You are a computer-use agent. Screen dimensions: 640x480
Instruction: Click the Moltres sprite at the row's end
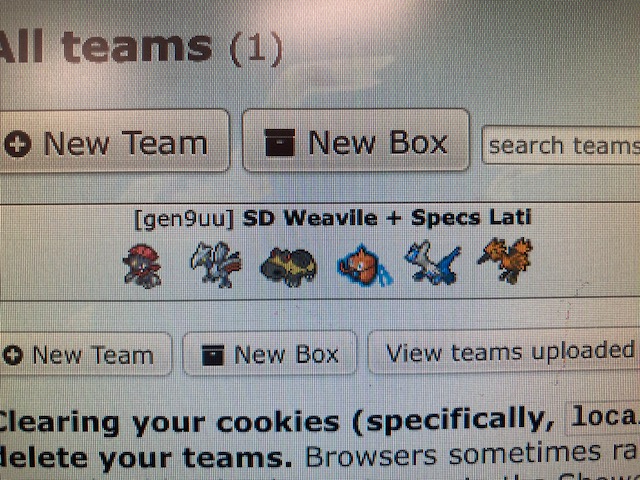506,260
